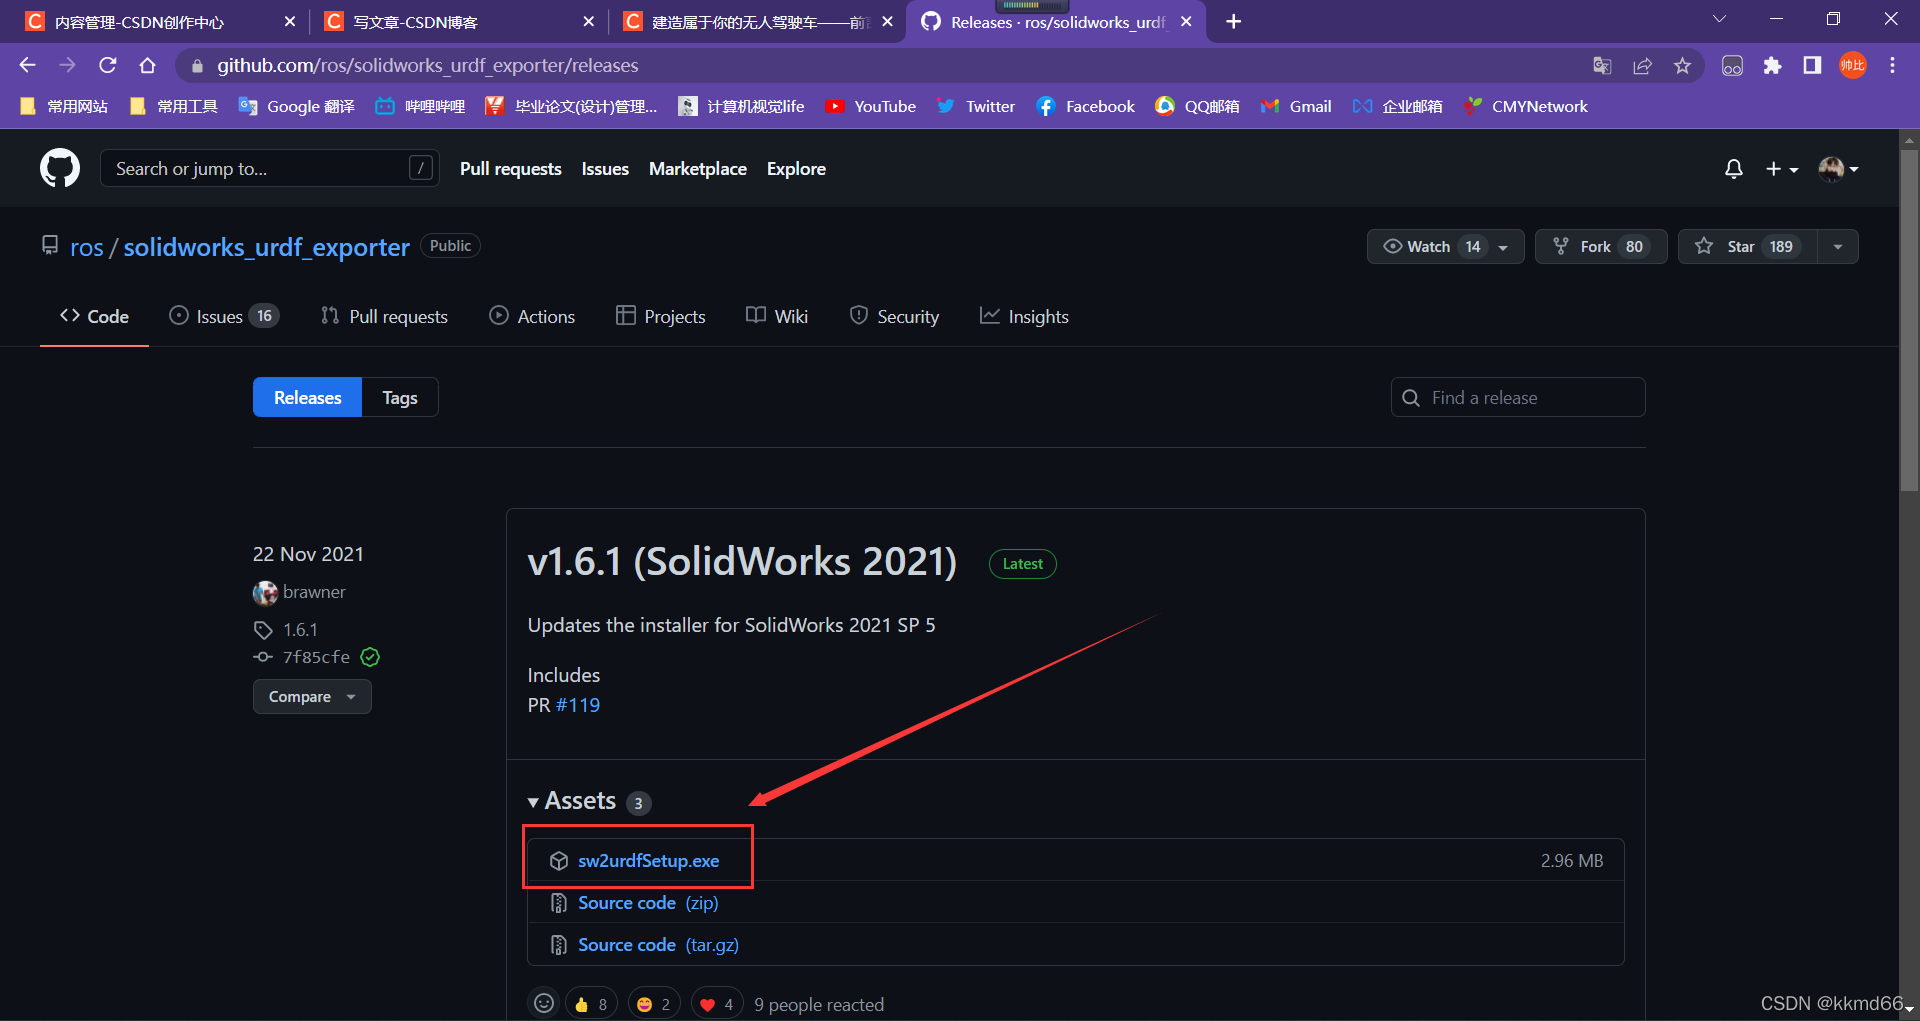Go to browser home page
The width and height of the screenshot is (1920, 1021).
click(x=147, y=65)
